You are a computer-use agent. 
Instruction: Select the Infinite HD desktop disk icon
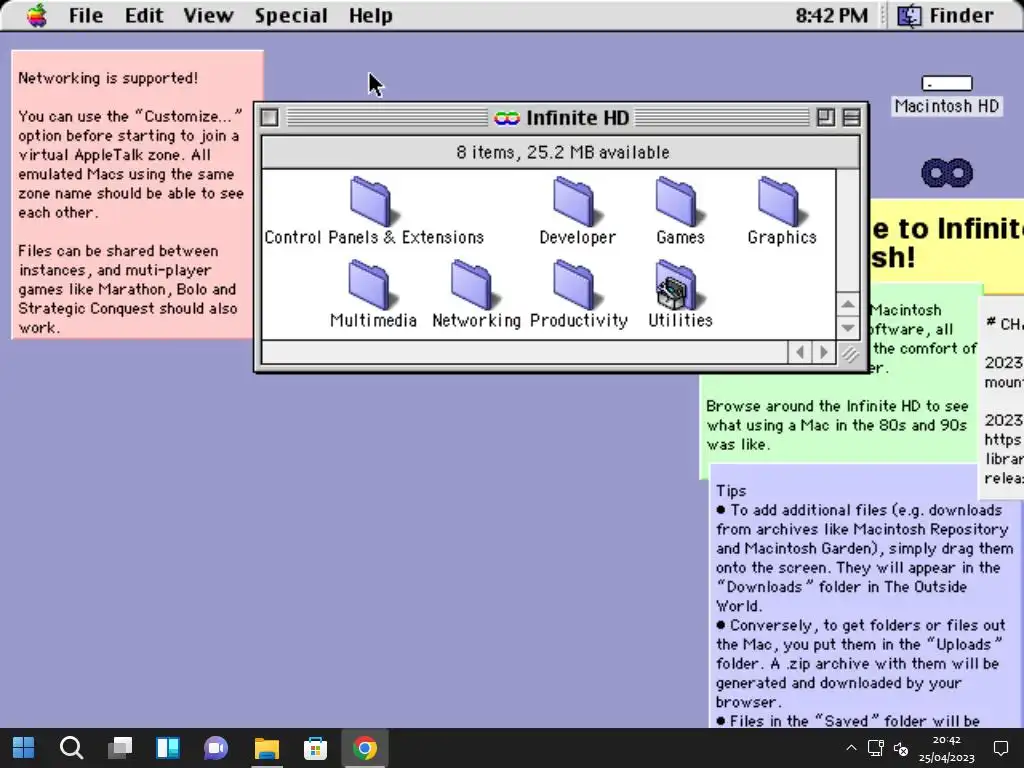coord(946,173)
